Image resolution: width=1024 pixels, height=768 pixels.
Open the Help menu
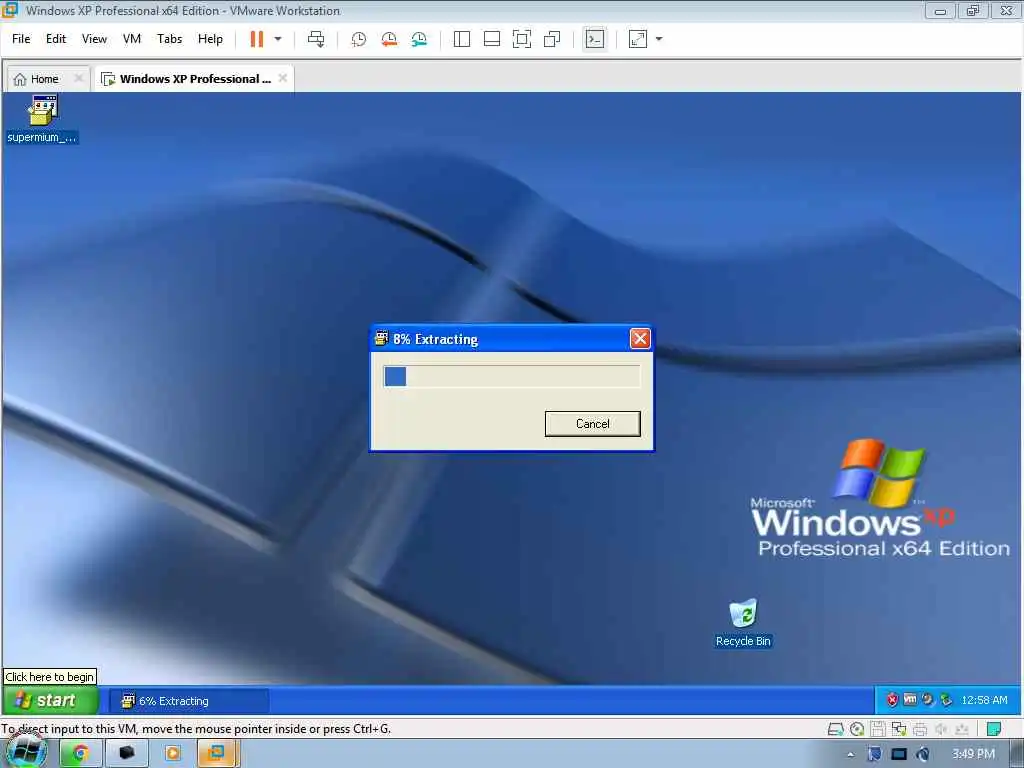click(210, 39)
